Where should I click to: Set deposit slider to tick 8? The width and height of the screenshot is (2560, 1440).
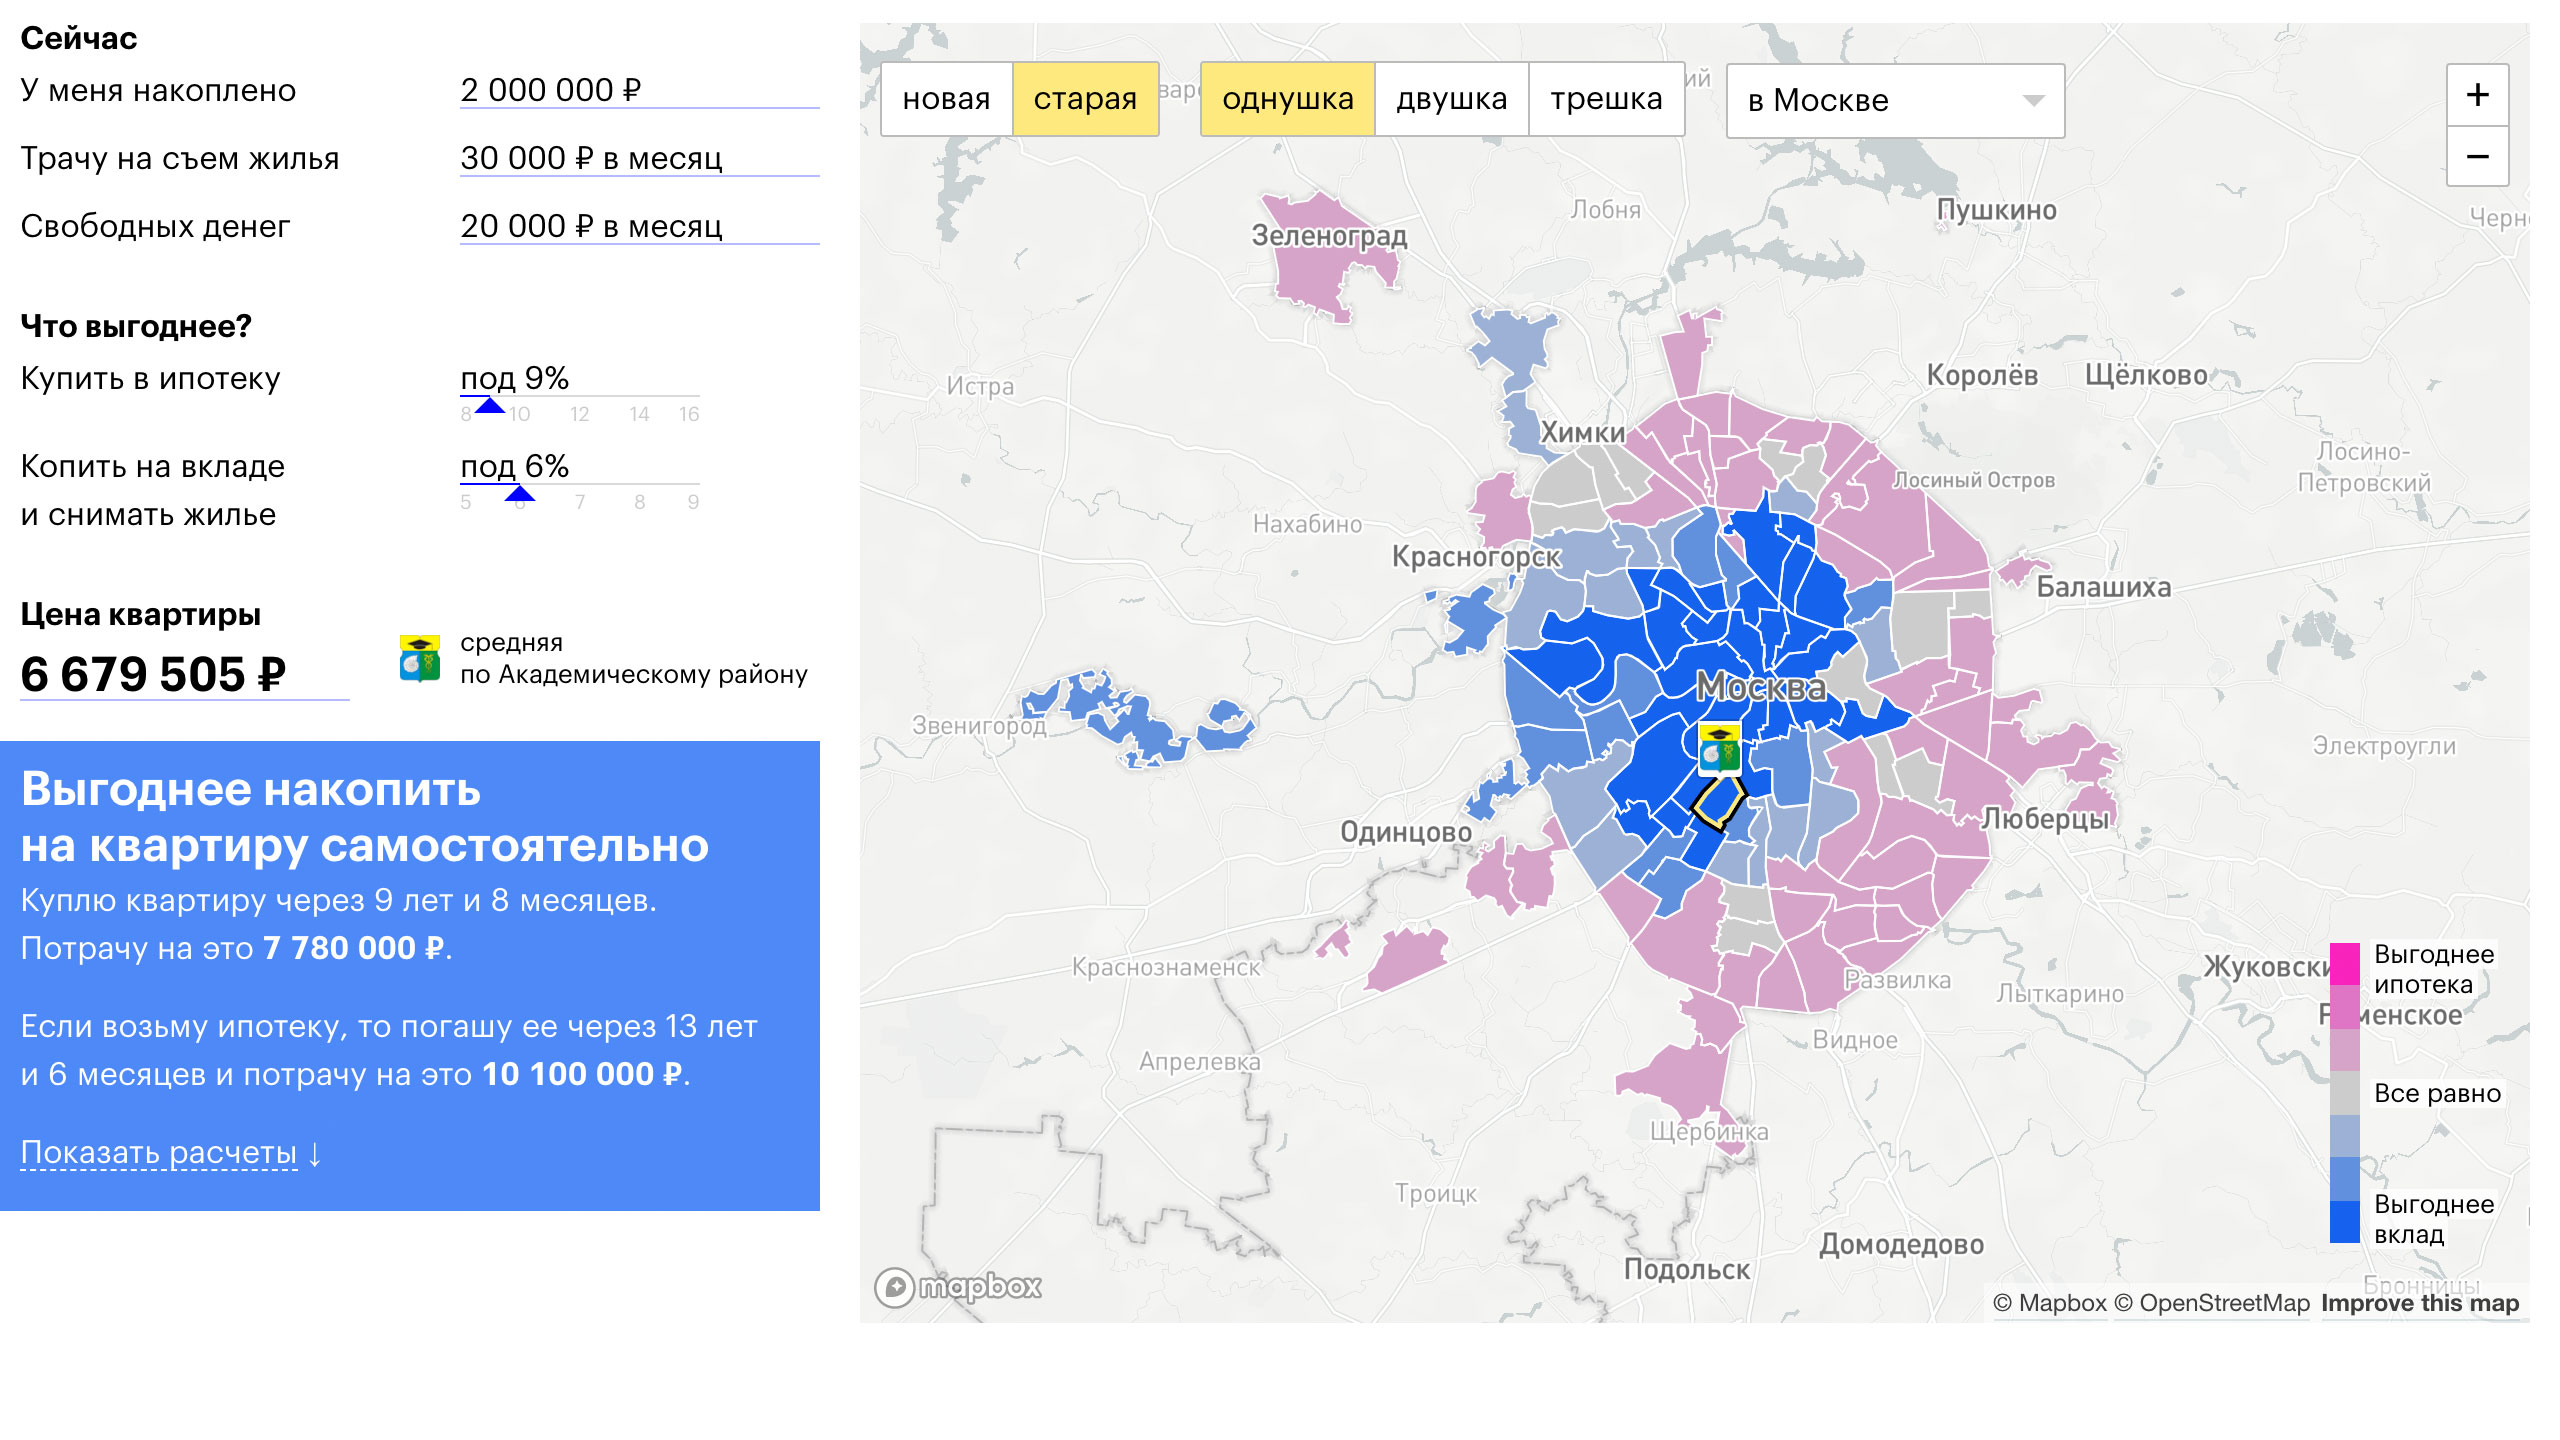point(639,502)
